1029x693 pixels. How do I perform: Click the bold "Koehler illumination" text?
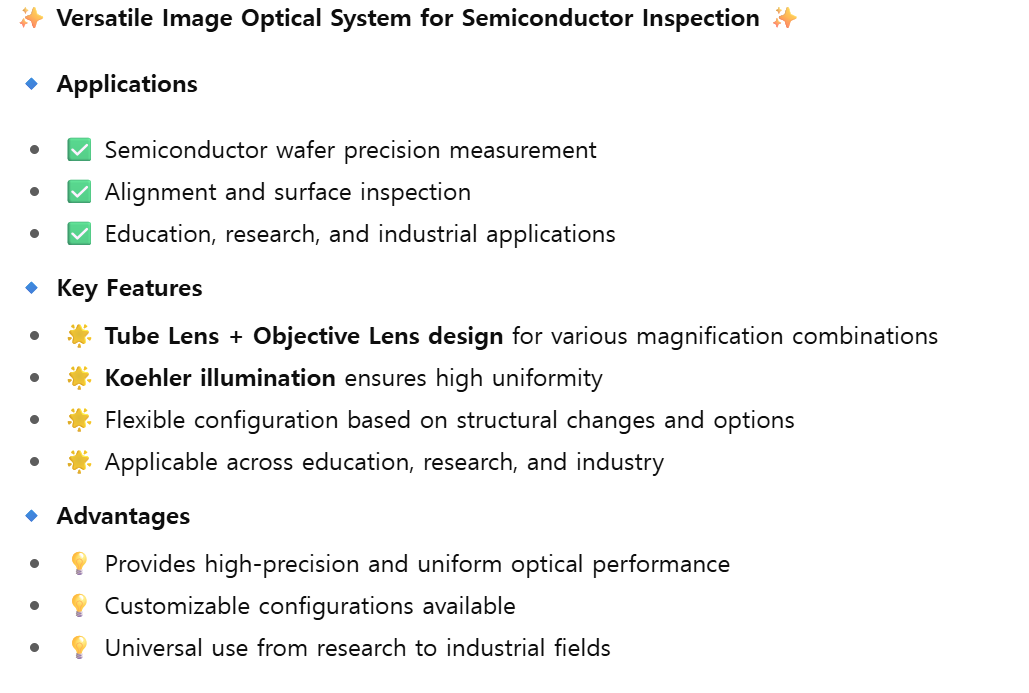coord(220,378)
